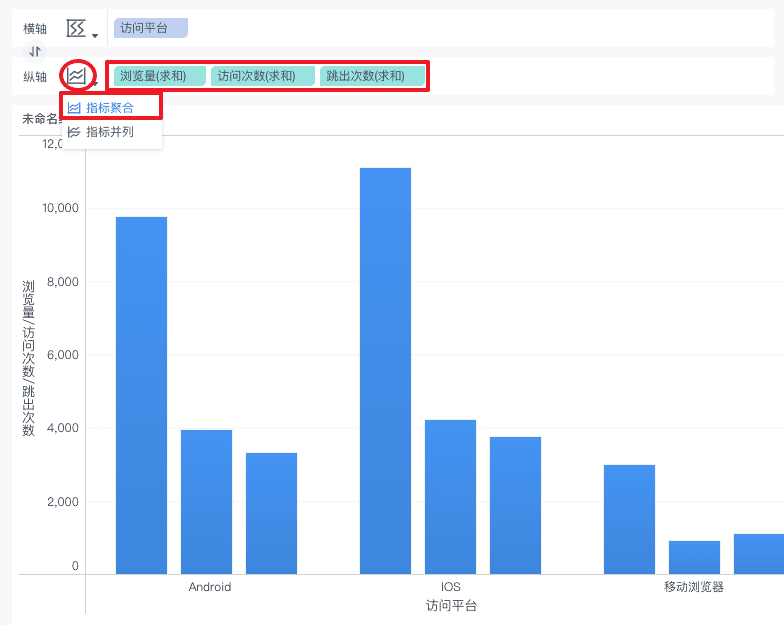
Task: Click the 指标并列 menu item icon
Action: pos(74,132)
